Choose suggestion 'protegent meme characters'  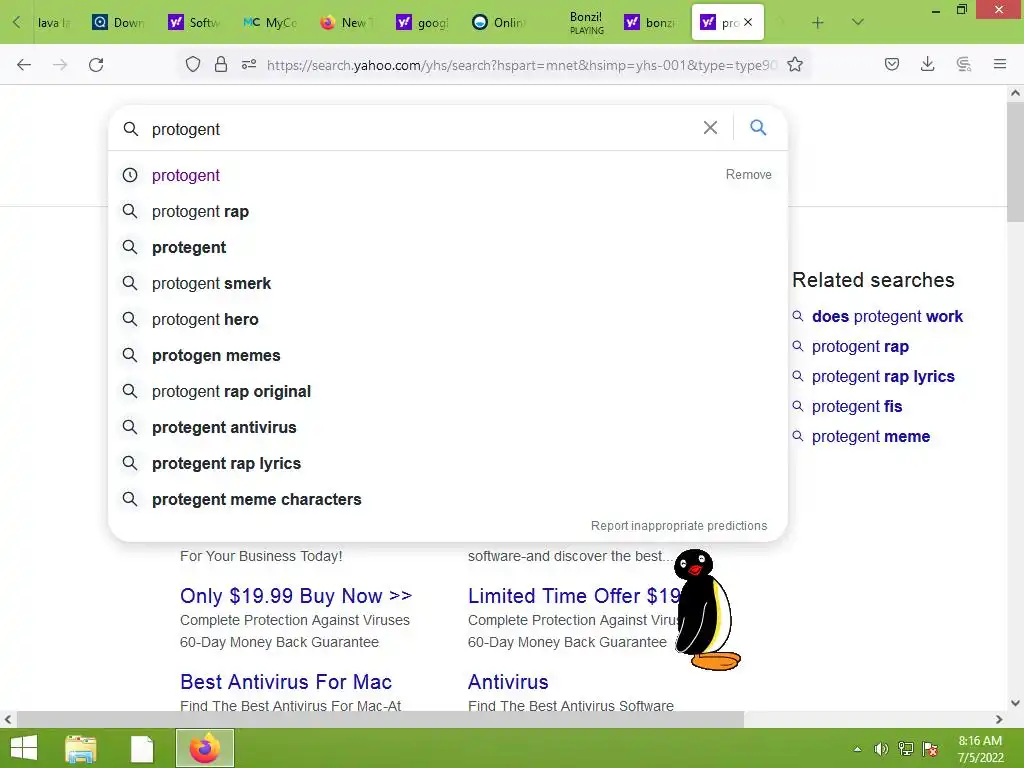(447, 499)
